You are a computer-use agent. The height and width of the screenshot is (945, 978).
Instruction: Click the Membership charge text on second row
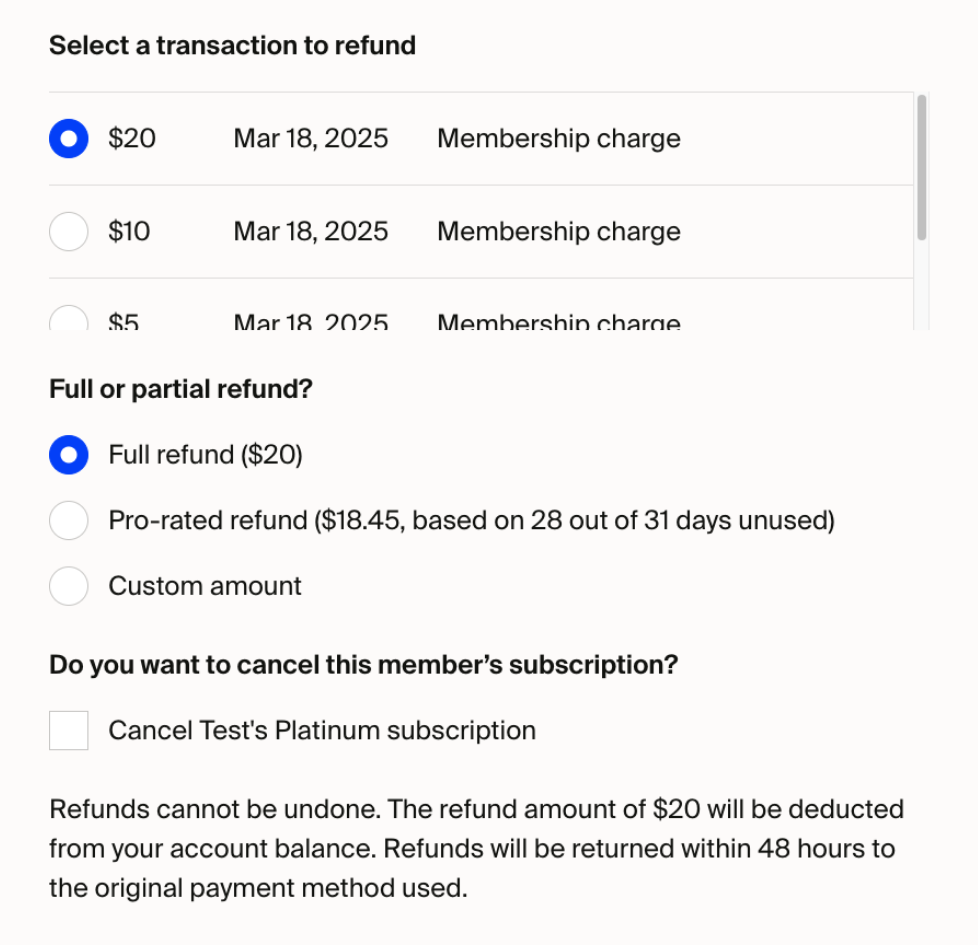[x=558, y=231]
